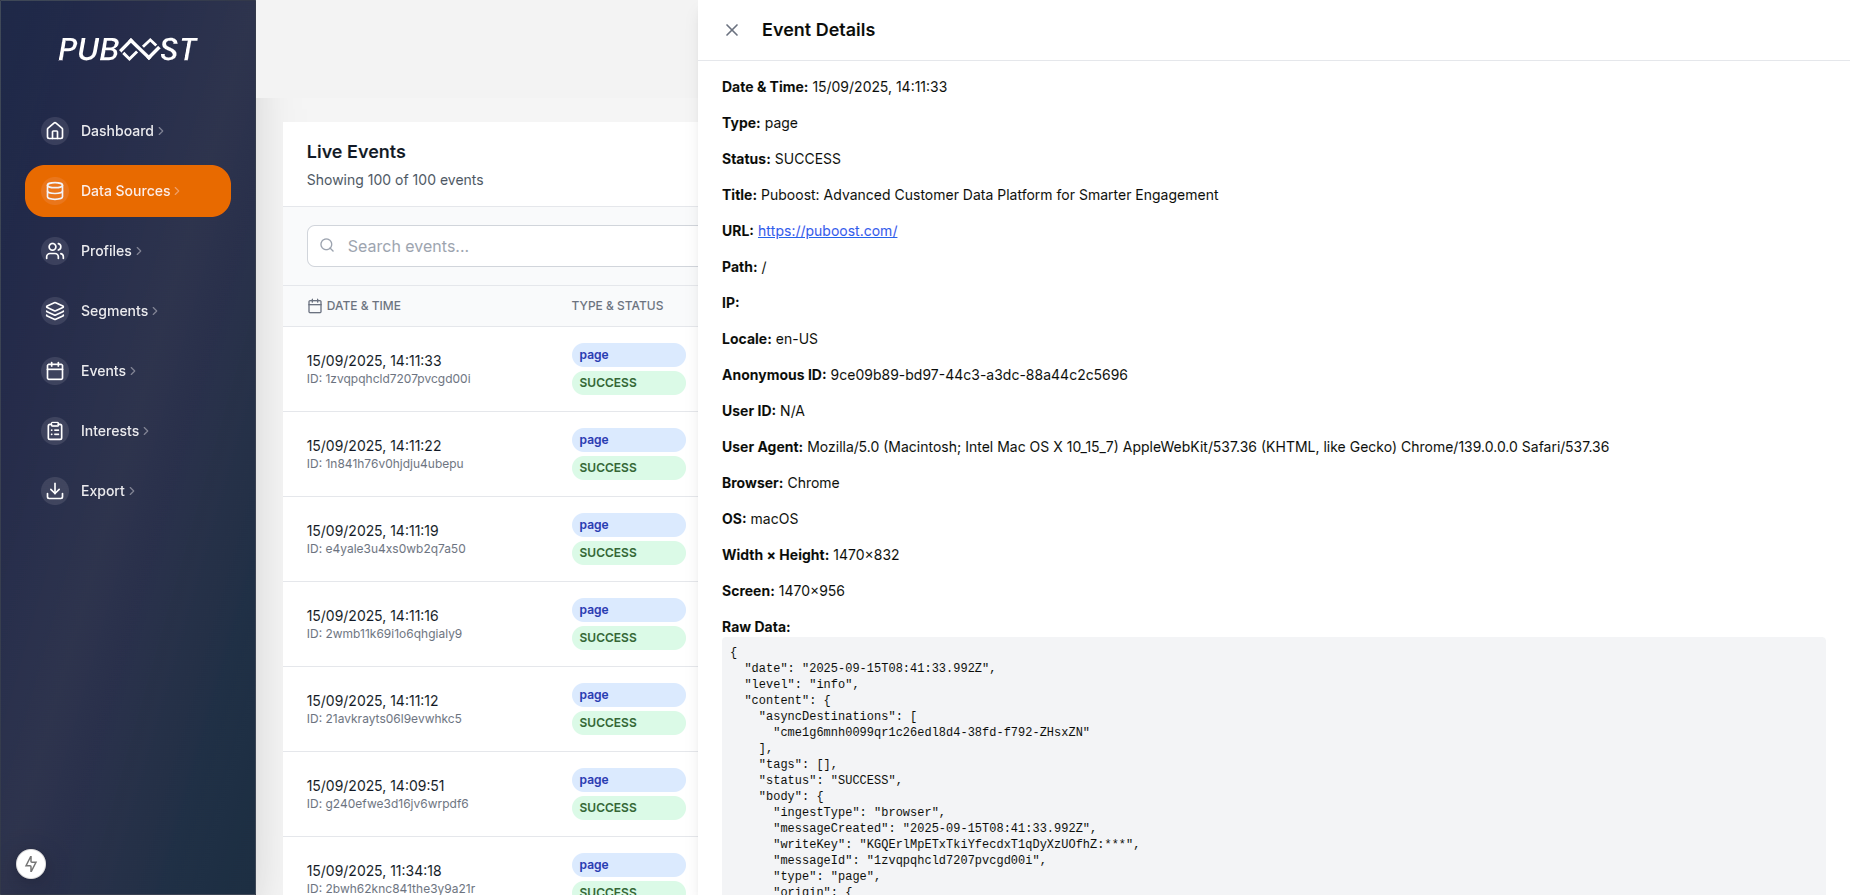Viewport: 1850px width, 895px height.
Task: Expand the Dashboard menu chevron
Action: coord(161,131)
